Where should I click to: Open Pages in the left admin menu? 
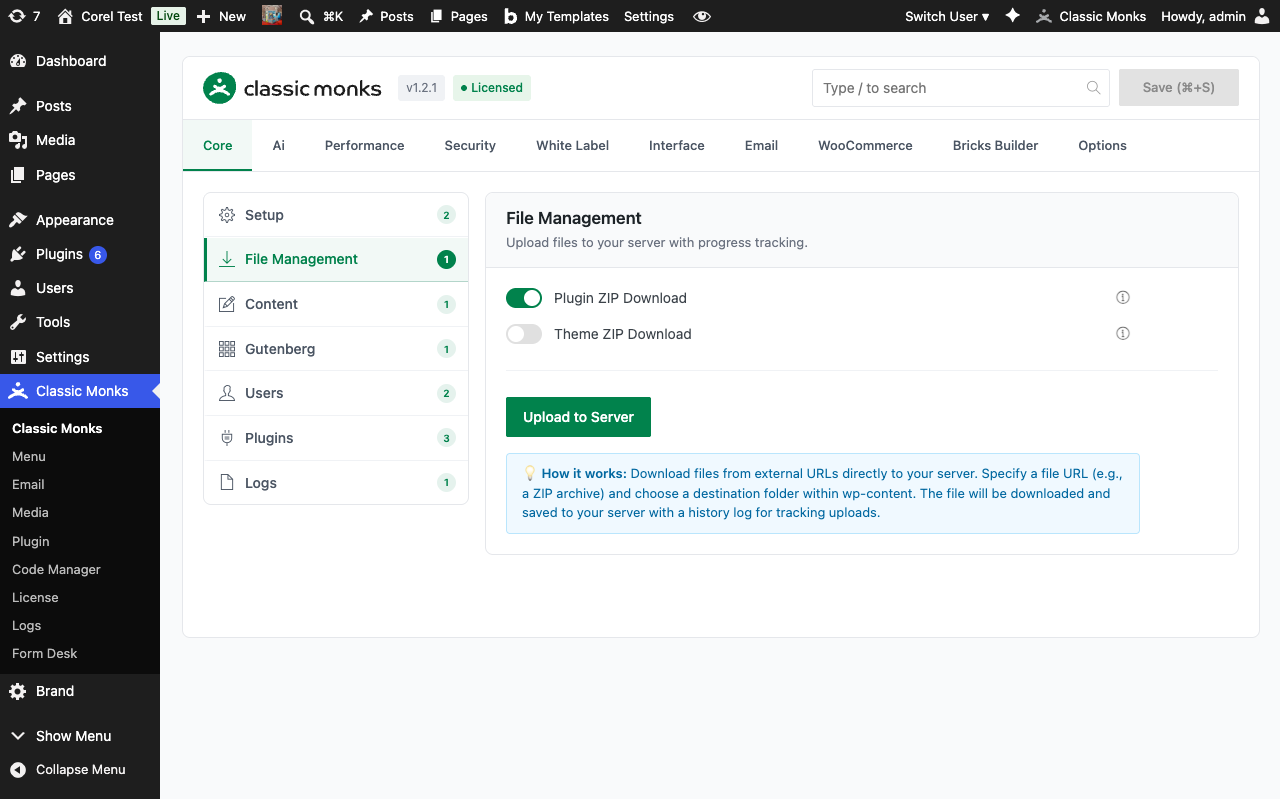[x=80, y=175]
